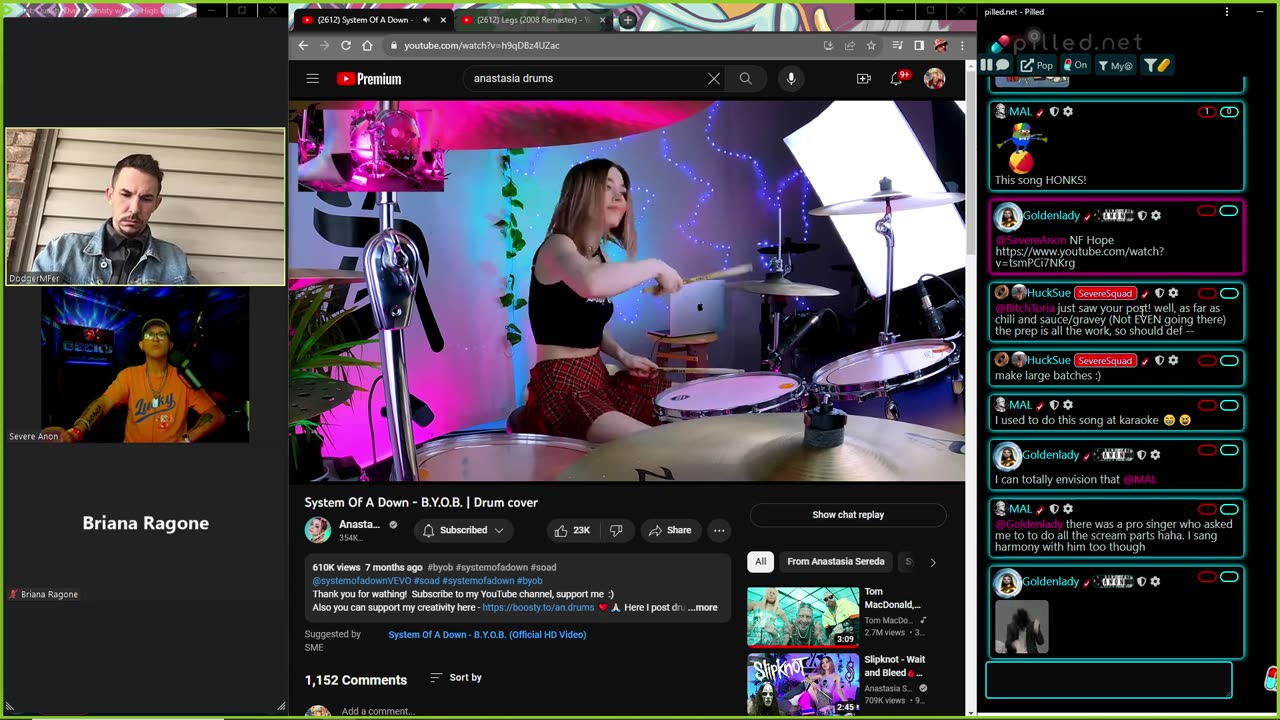
Task: Open a new browser tab
Action: pyautogui.click(x=627, y=20)
